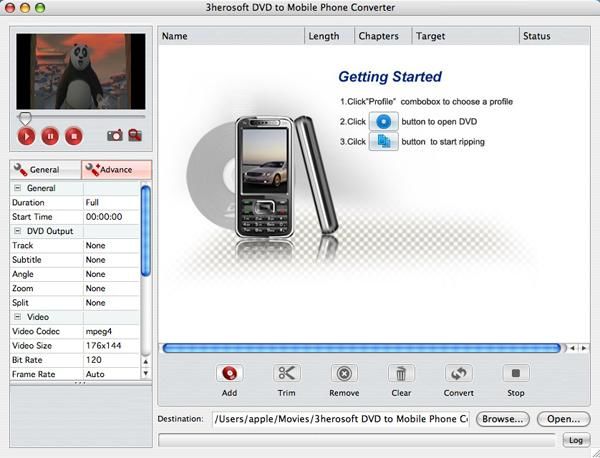Take a snapshot with the camera icon
The image size is (600, 458).
tap(115, 135)
